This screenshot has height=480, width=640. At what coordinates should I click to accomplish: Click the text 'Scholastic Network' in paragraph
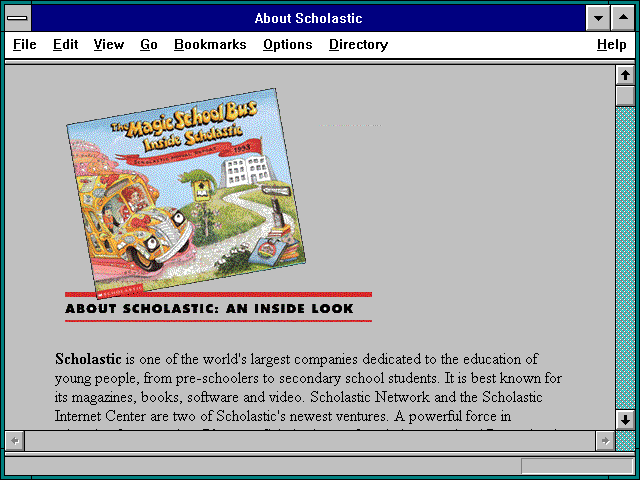pos(370,397)
